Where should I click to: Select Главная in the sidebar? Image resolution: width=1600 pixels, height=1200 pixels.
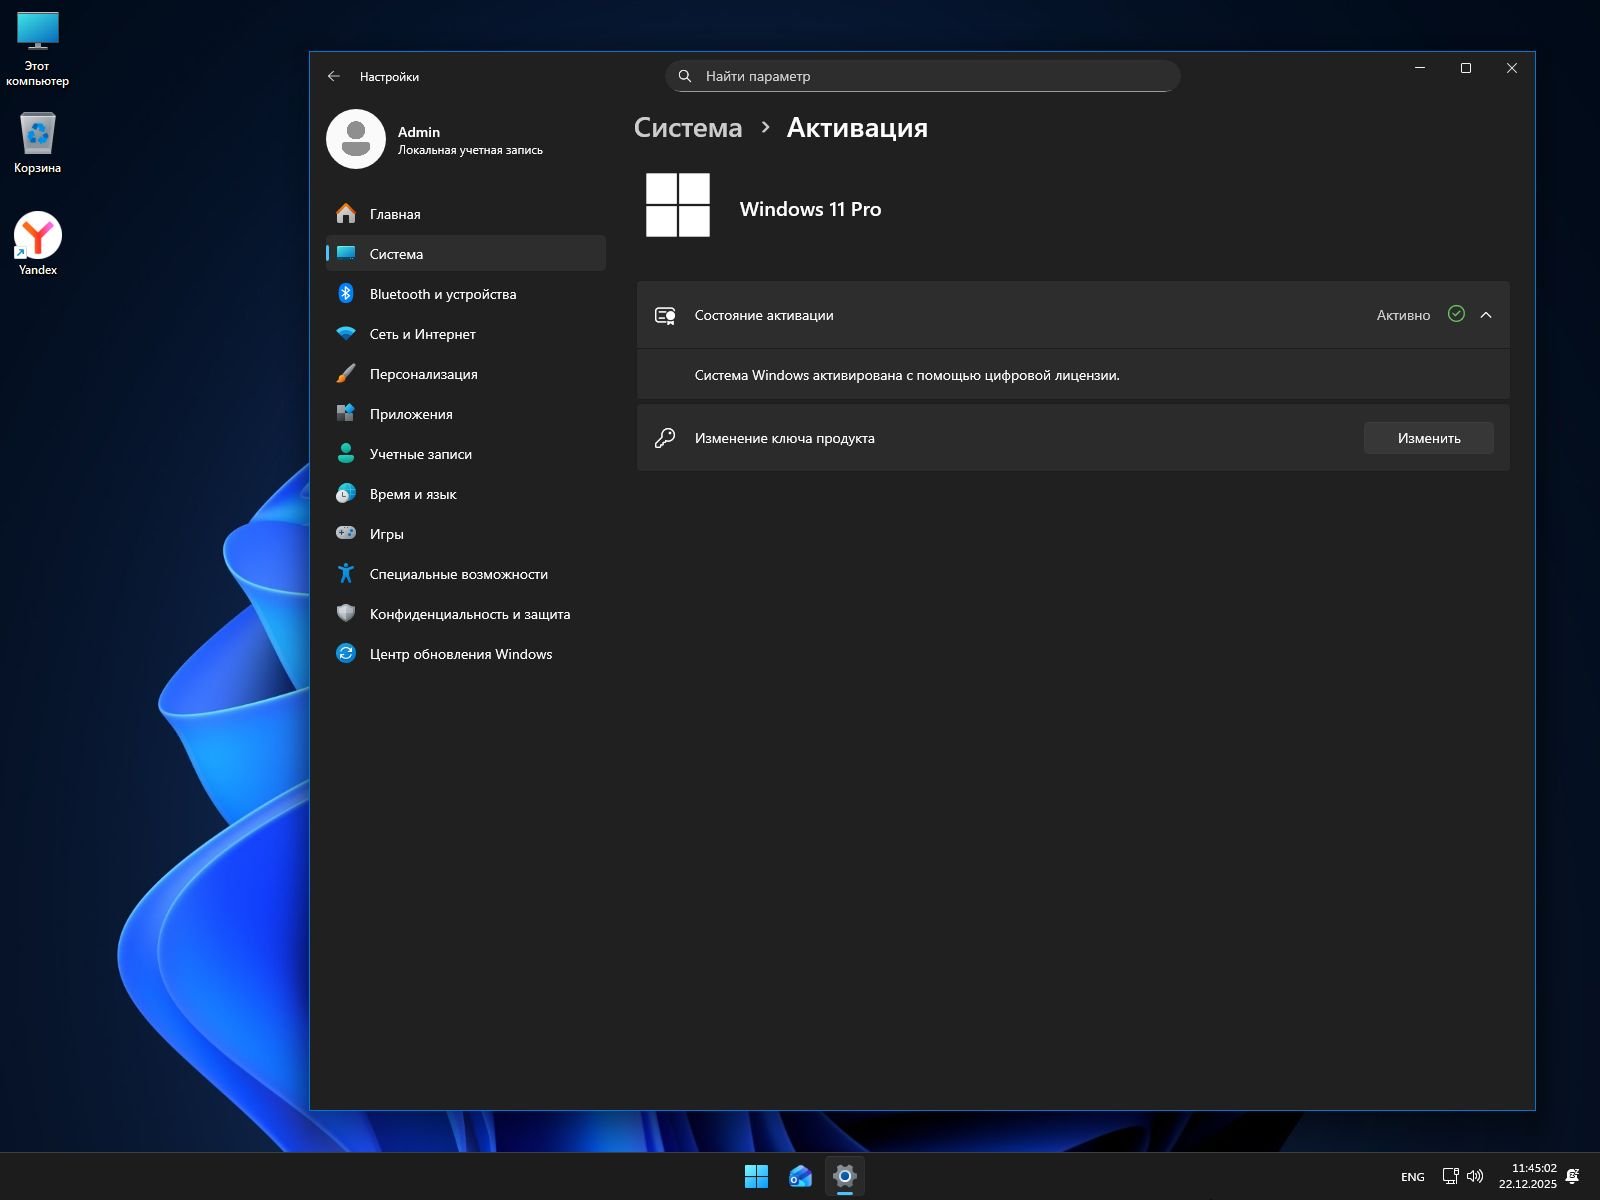point(395,214)
